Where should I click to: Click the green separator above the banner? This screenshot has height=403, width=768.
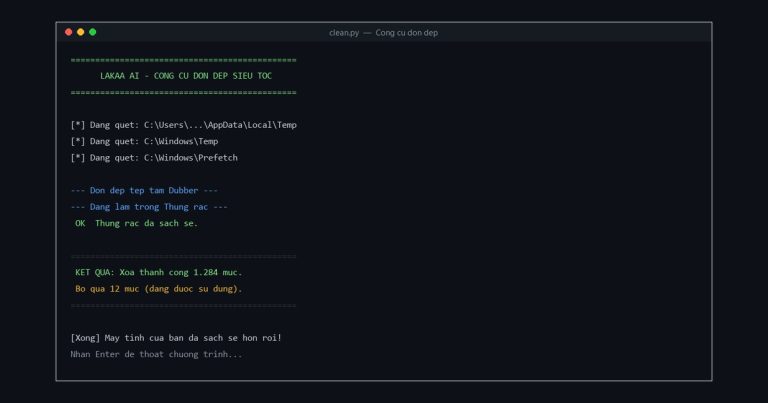[184, 60]
